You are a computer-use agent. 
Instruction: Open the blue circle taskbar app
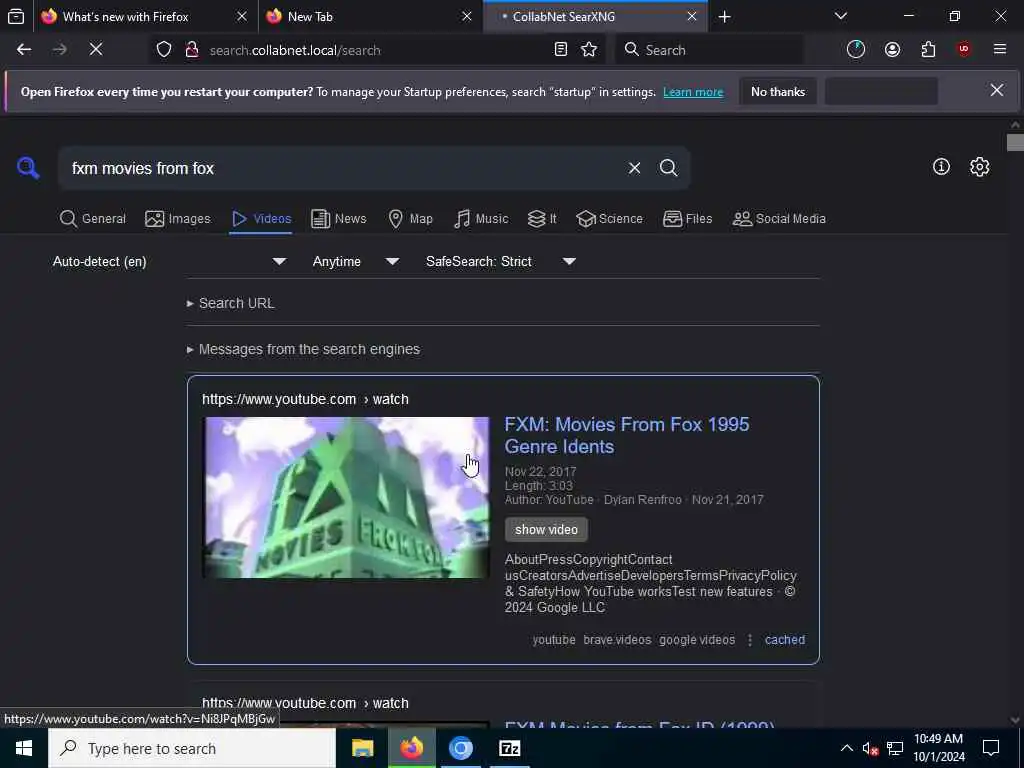point(460,748)
